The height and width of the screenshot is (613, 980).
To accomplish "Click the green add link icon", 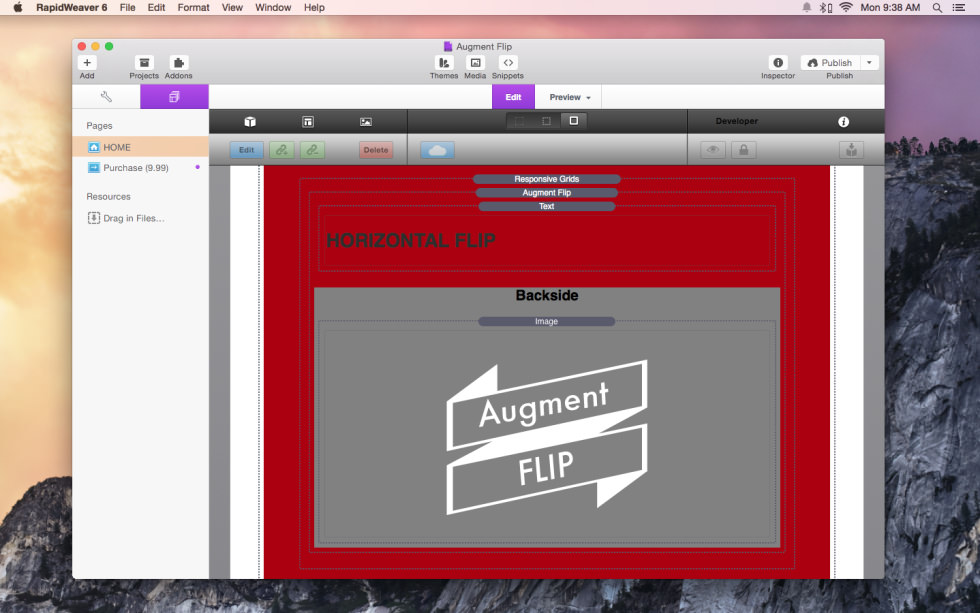I will click(282, 150).
